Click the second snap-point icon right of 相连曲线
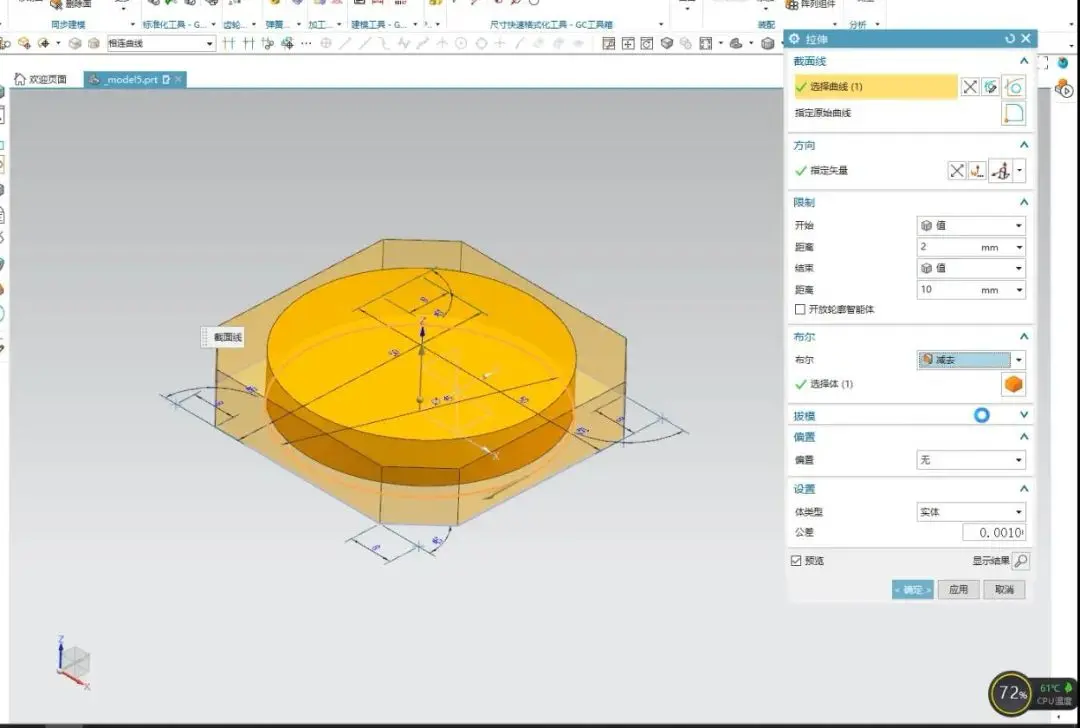Image resolution: width=1080 pixels, height=728 pixels. coord(249,43)
